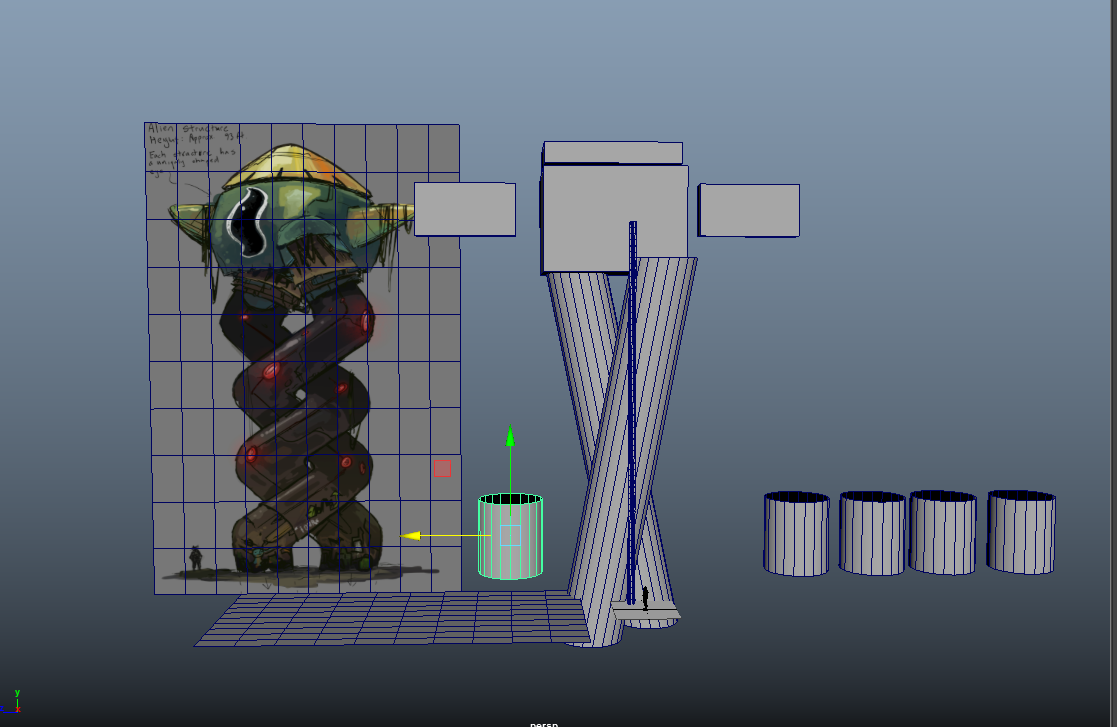1117x727 pixels.
Task: Select the gray box left of the tower head
Action: (x=464, y=209)
